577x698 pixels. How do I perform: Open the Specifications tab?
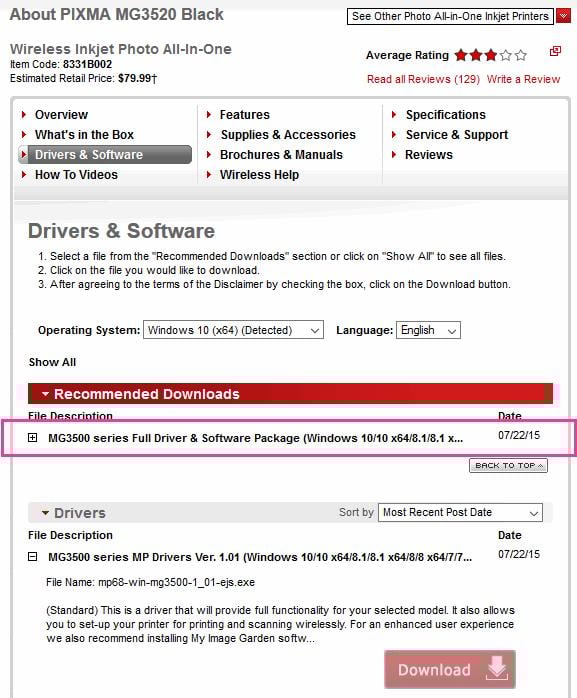click(445, 115)
